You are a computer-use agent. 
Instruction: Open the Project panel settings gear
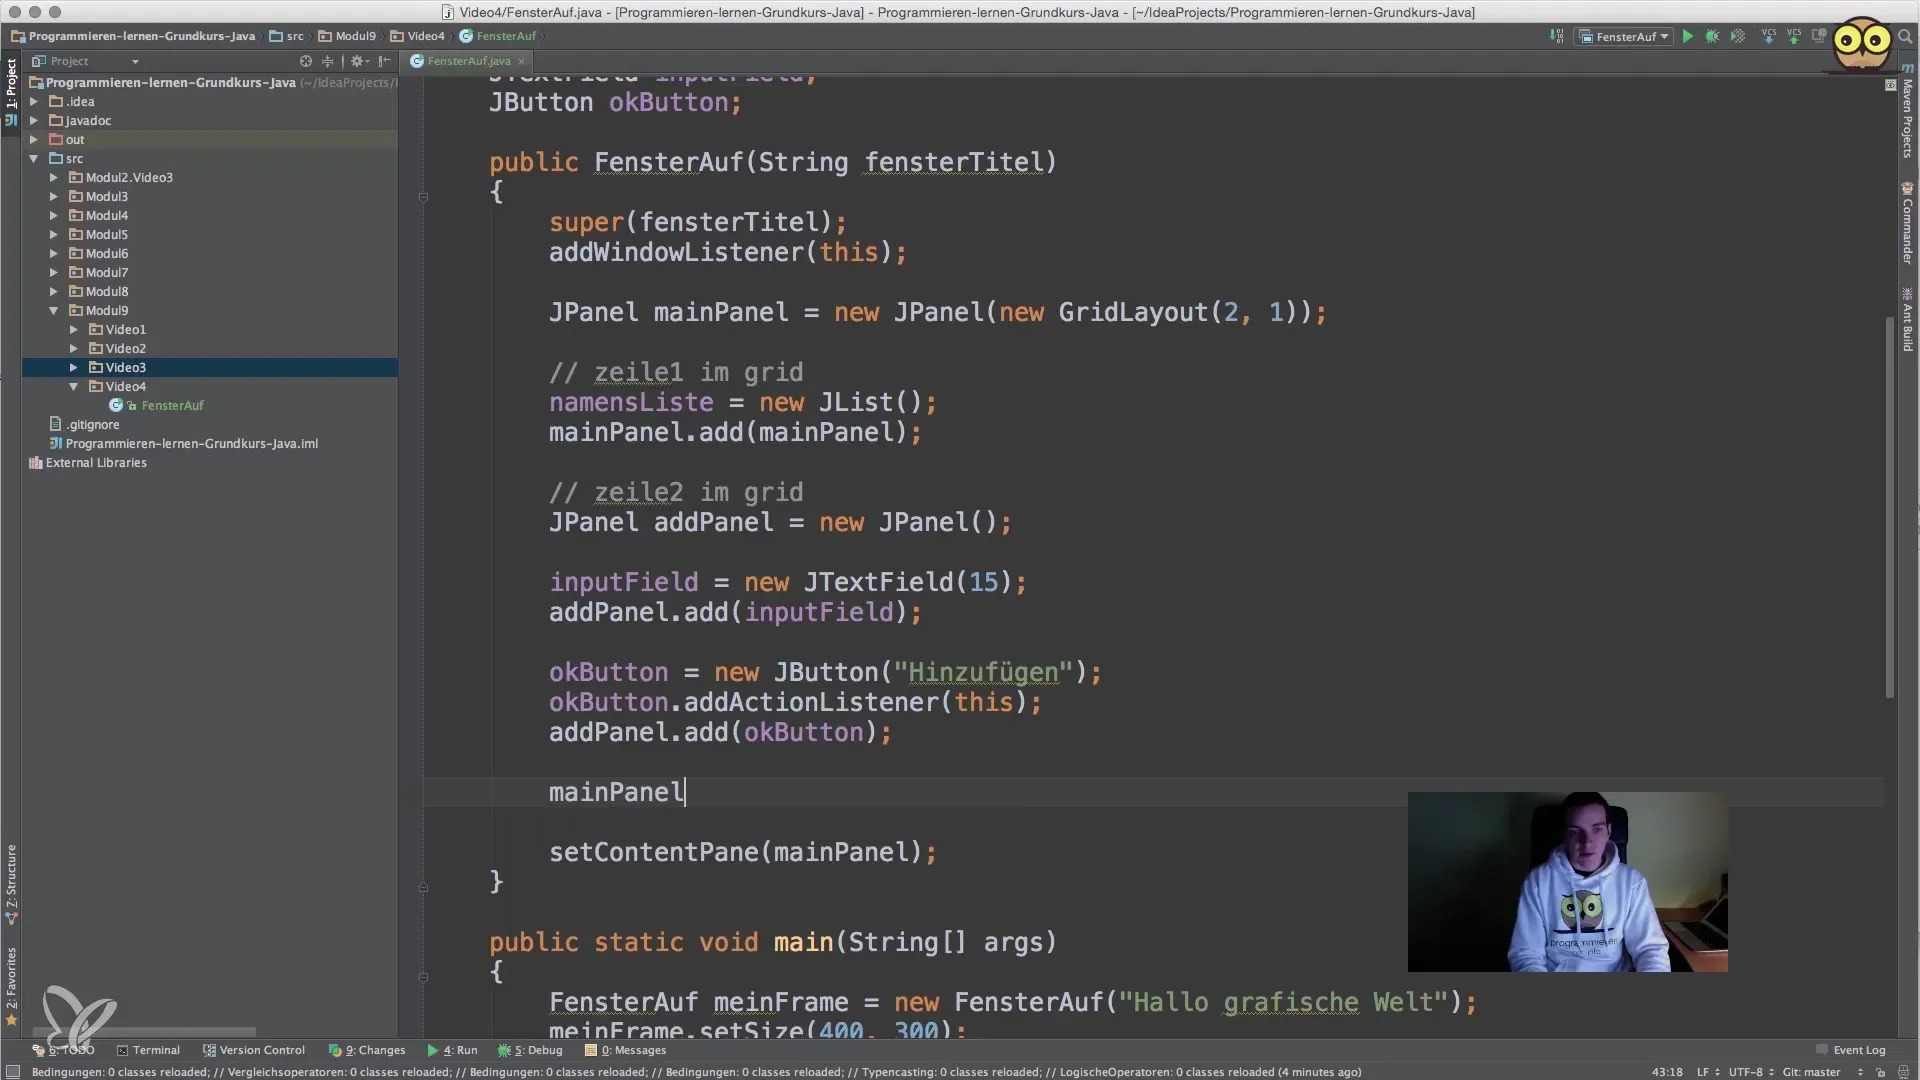(x=358, y=61)
